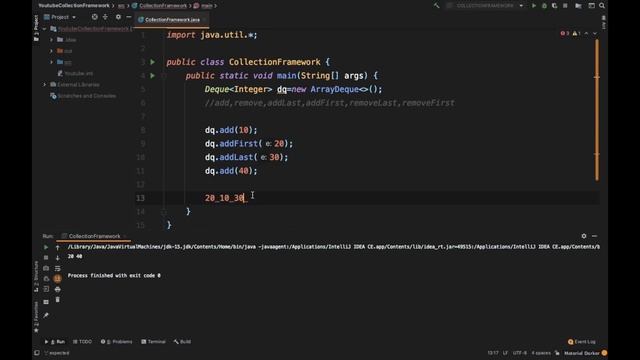Open Project Structure folder icon

pyautogui.click(x=578, y=6)
